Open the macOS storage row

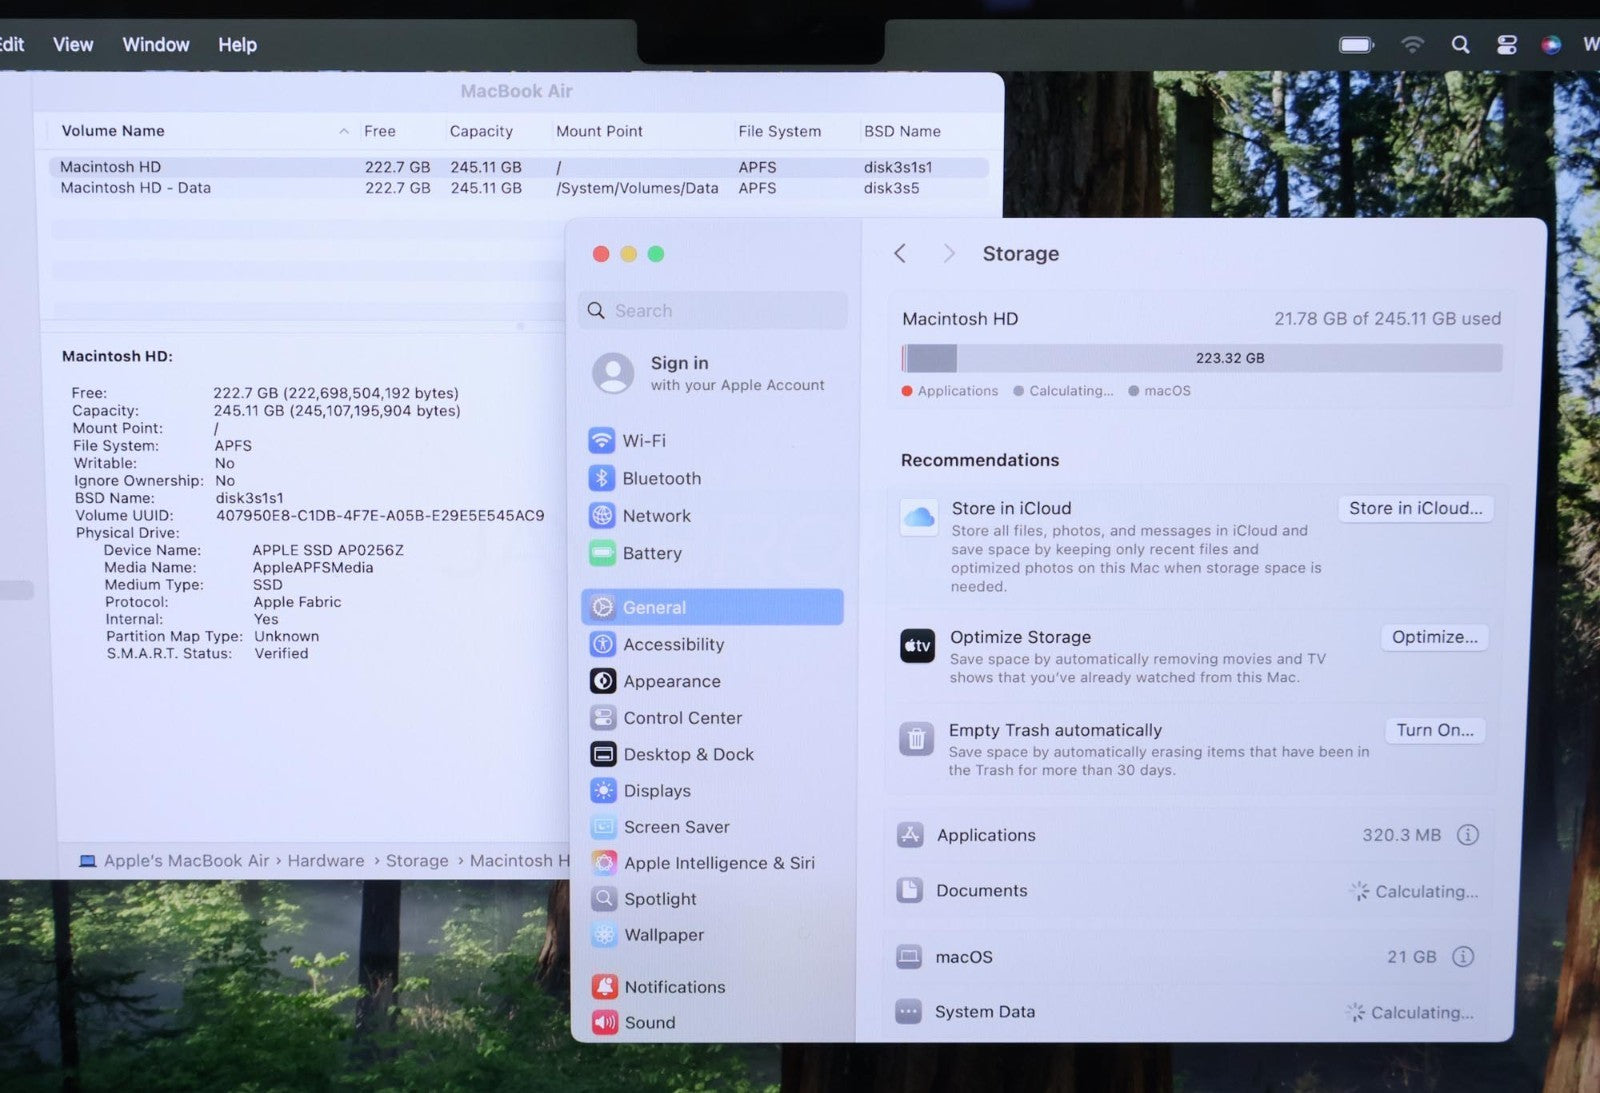tap(1187, 957)
